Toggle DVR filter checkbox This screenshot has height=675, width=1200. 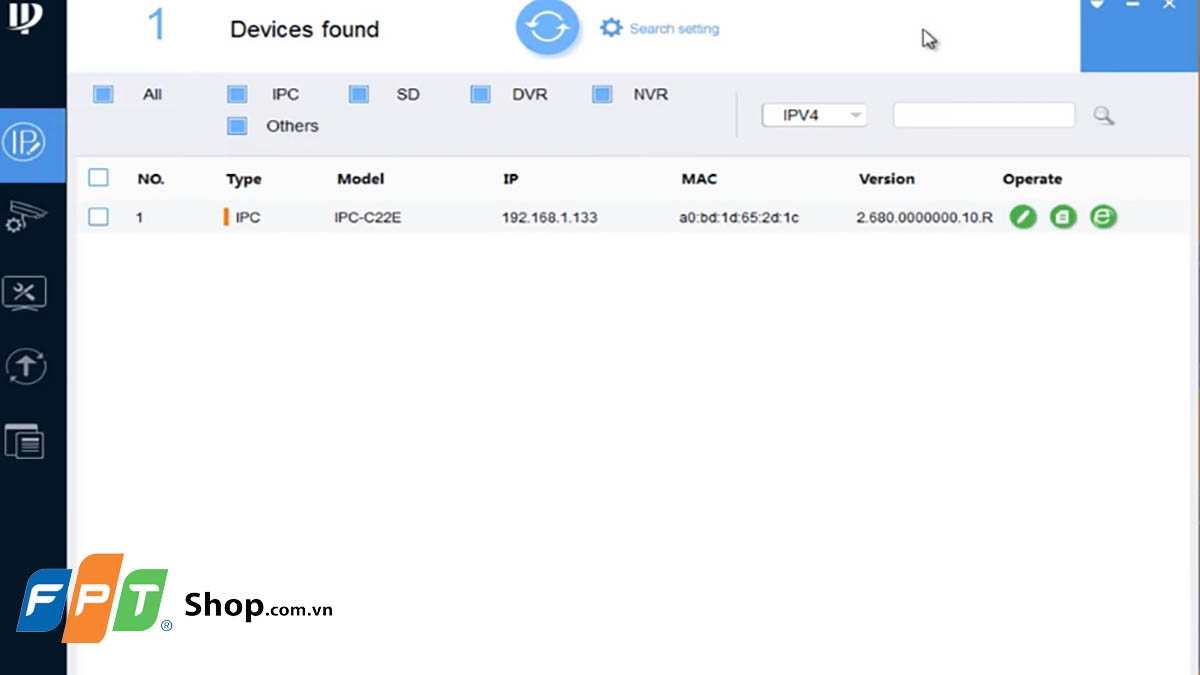point(480,95)
